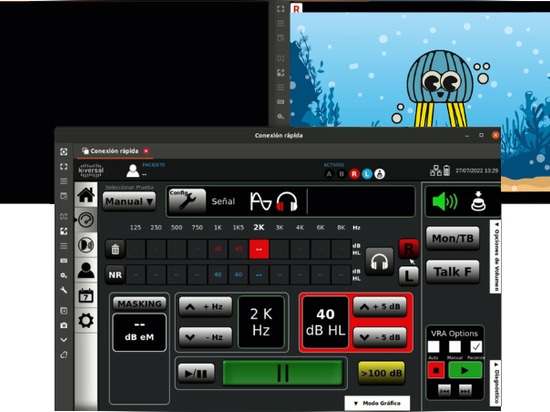Select the green speaker volume icon

[445, 201]
